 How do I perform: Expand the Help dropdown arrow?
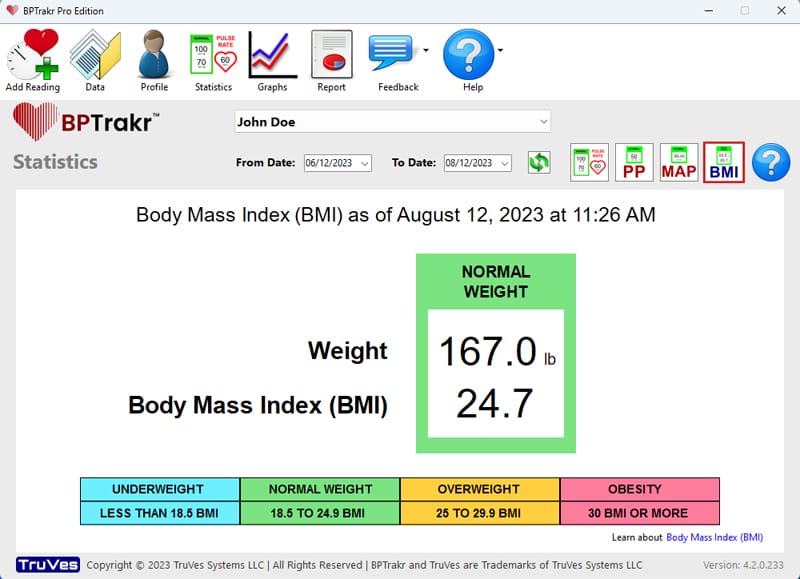tap(500, 49)
